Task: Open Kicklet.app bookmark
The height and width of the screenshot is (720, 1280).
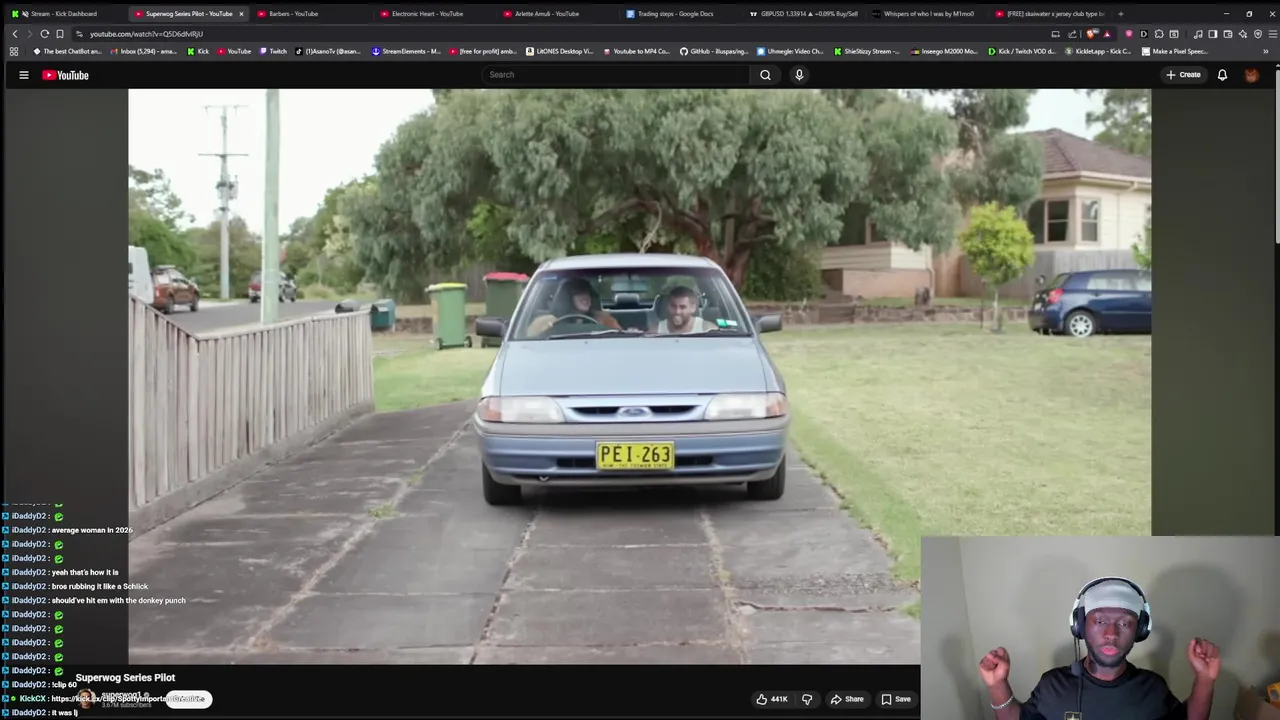Action: pos(1098,51)
